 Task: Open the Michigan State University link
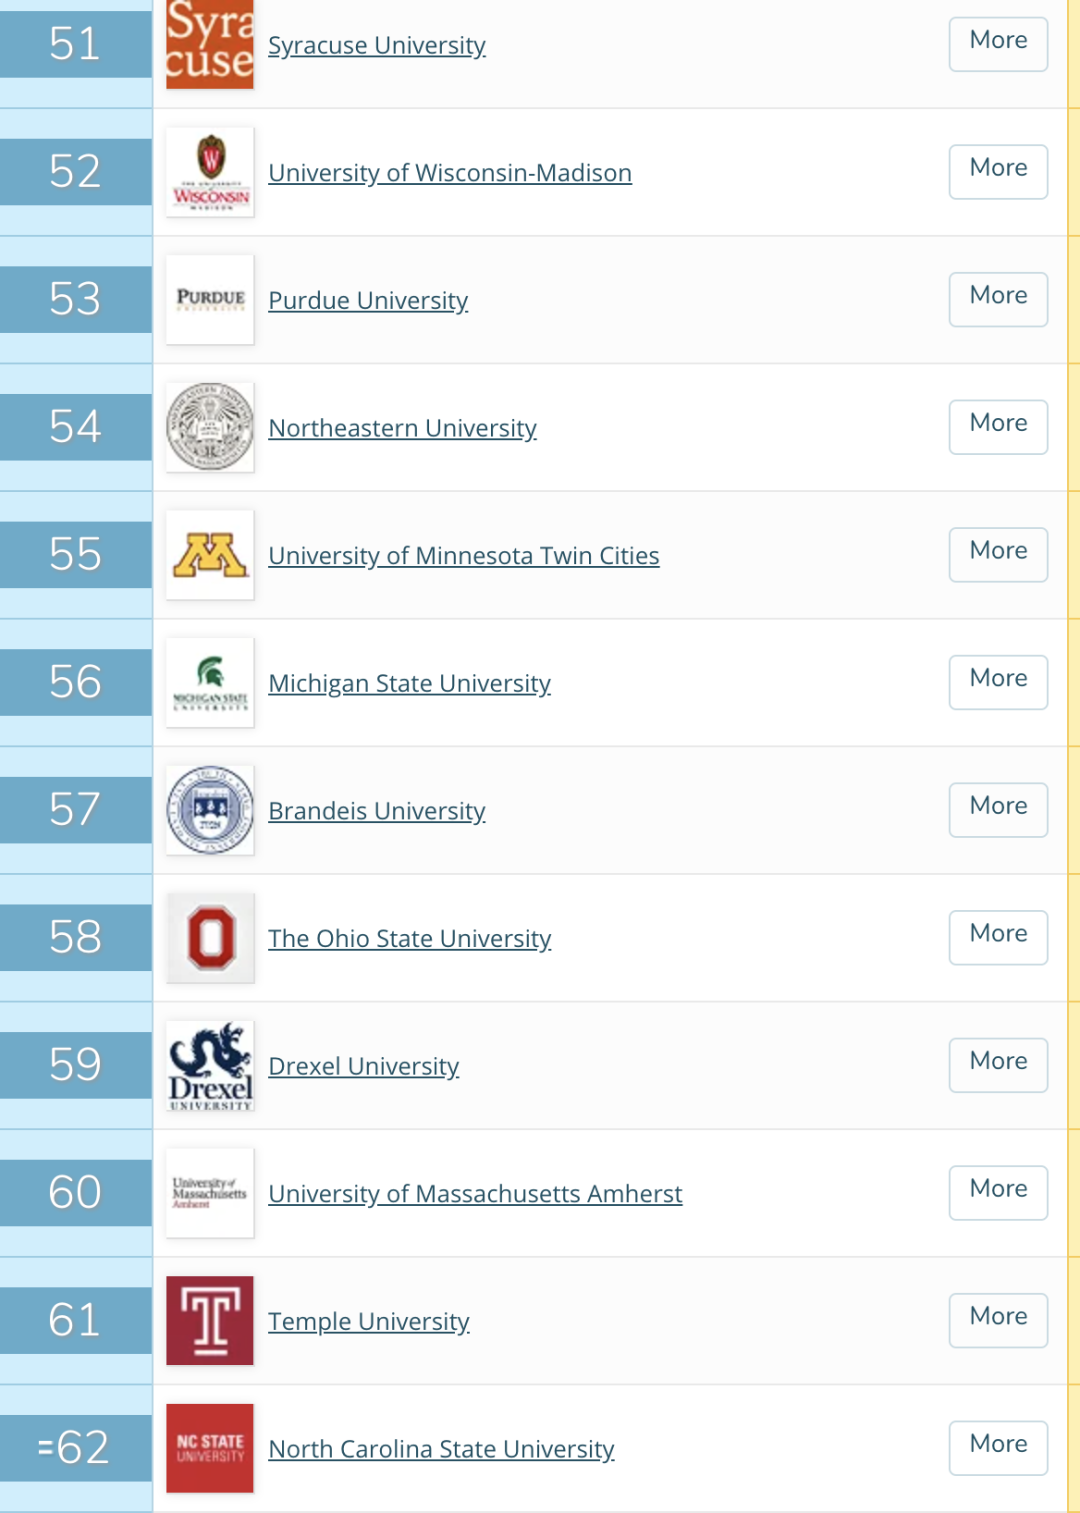pos(409,683)
